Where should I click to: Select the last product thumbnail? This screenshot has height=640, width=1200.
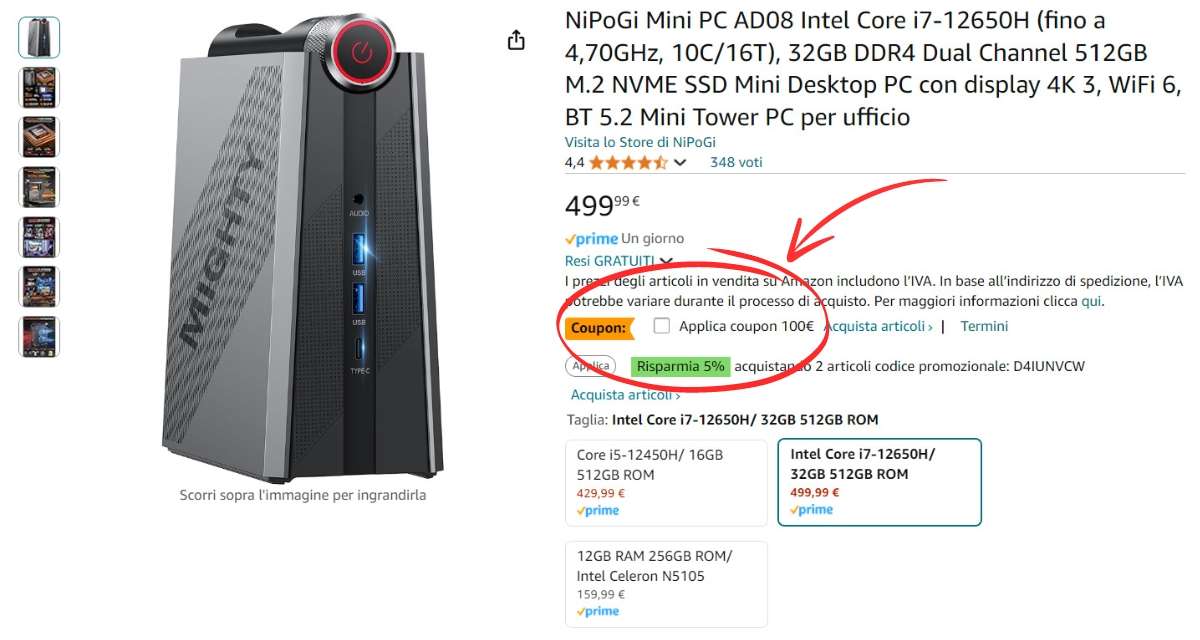coord(39,337)
